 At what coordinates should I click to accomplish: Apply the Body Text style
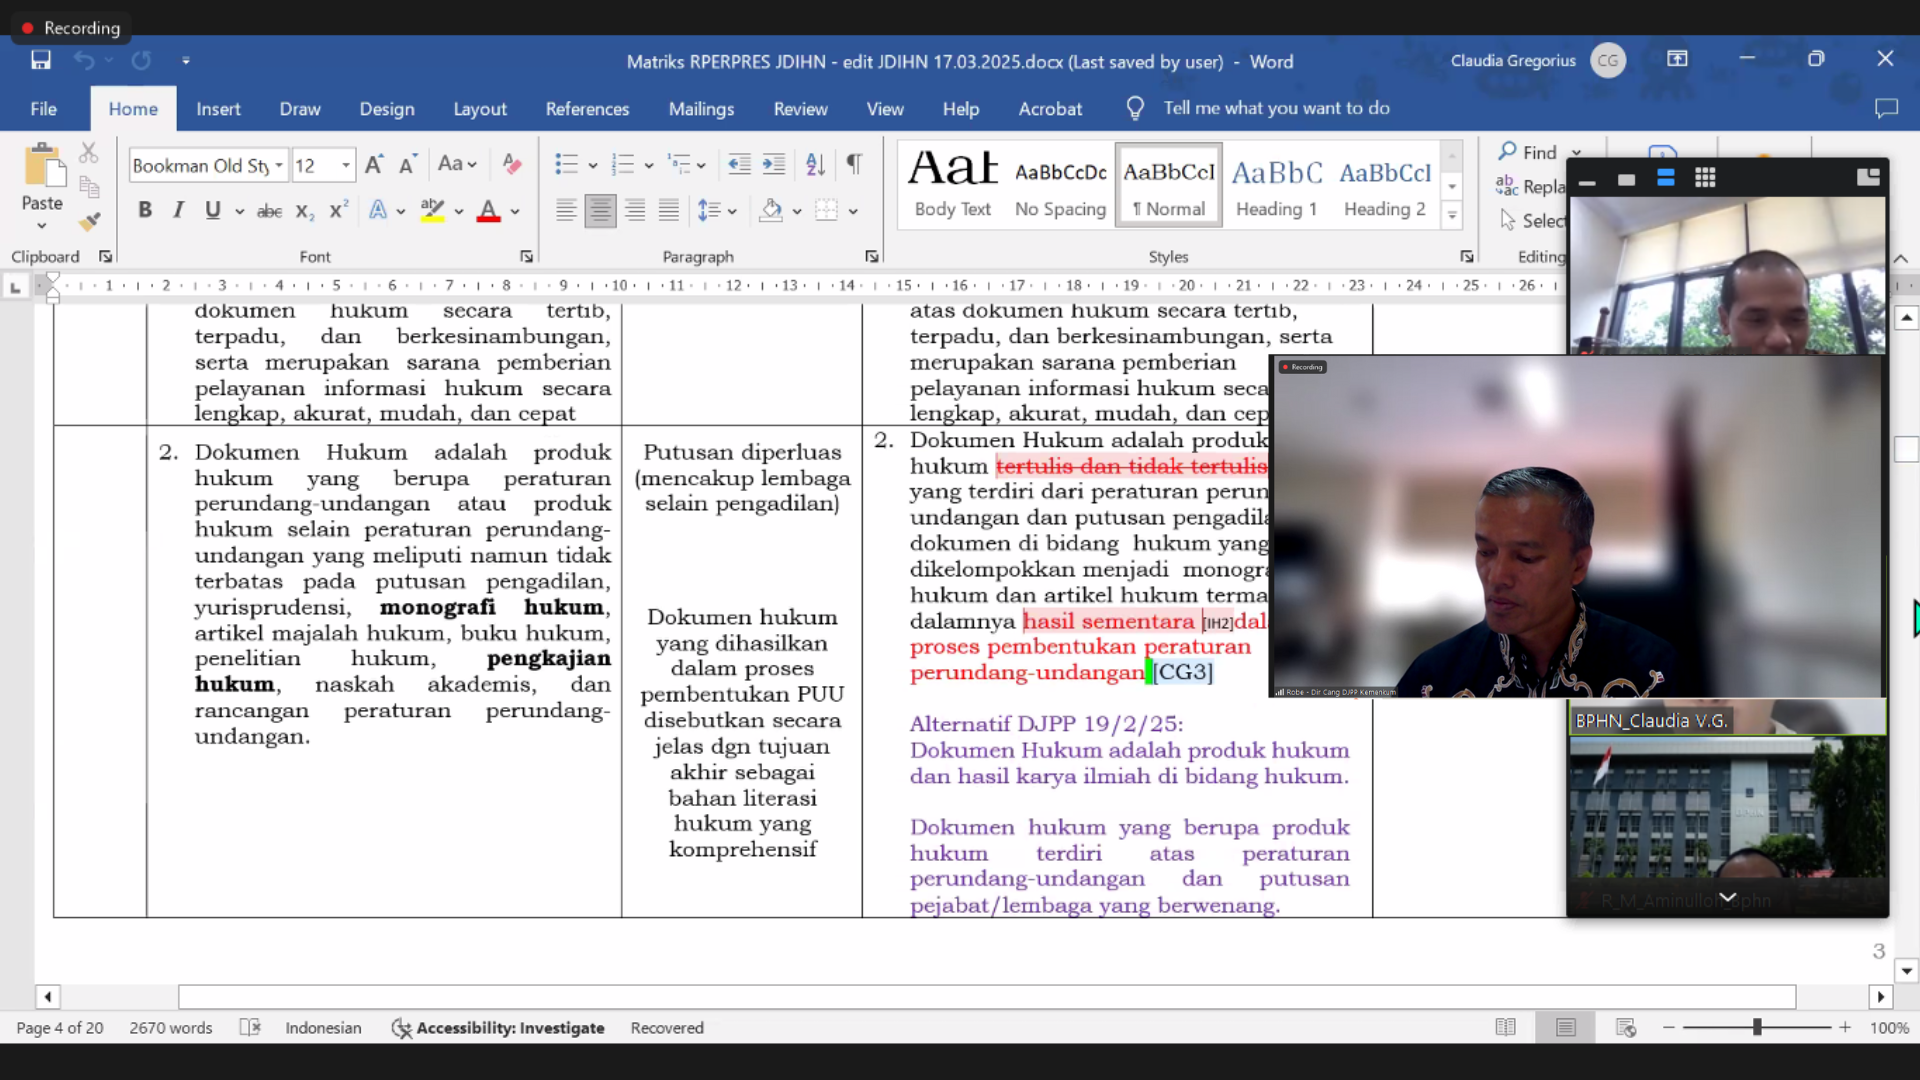click(x=953, y=183)
